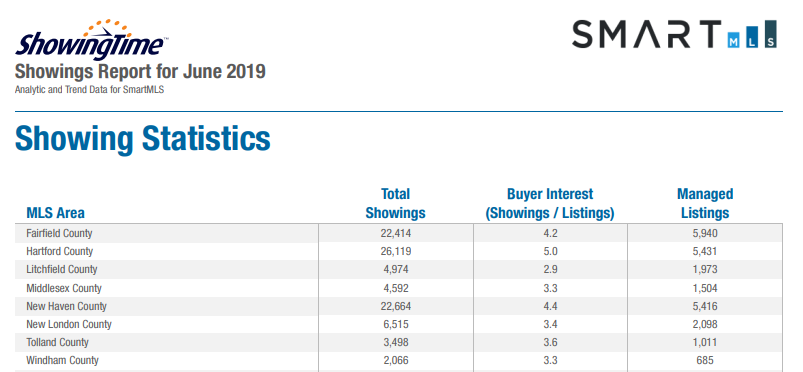Click Fairfield County managed listings value 5,940
This screenshot has height=372, width=803.
click(705, 234)
